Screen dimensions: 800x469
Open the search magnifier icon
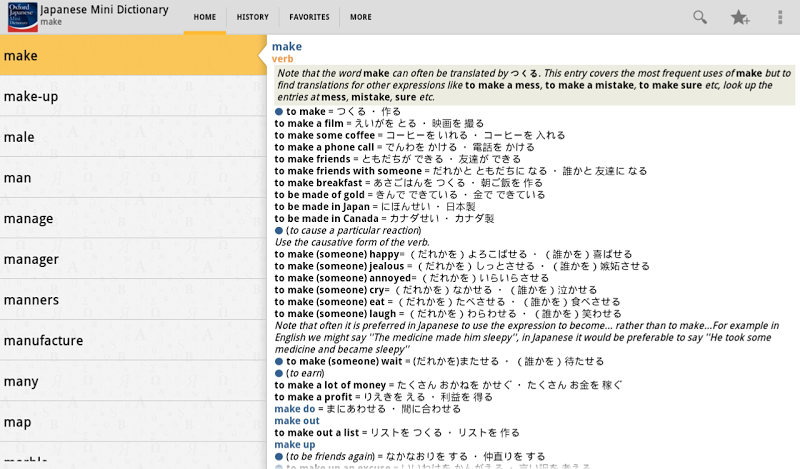[x=700, y=17]
